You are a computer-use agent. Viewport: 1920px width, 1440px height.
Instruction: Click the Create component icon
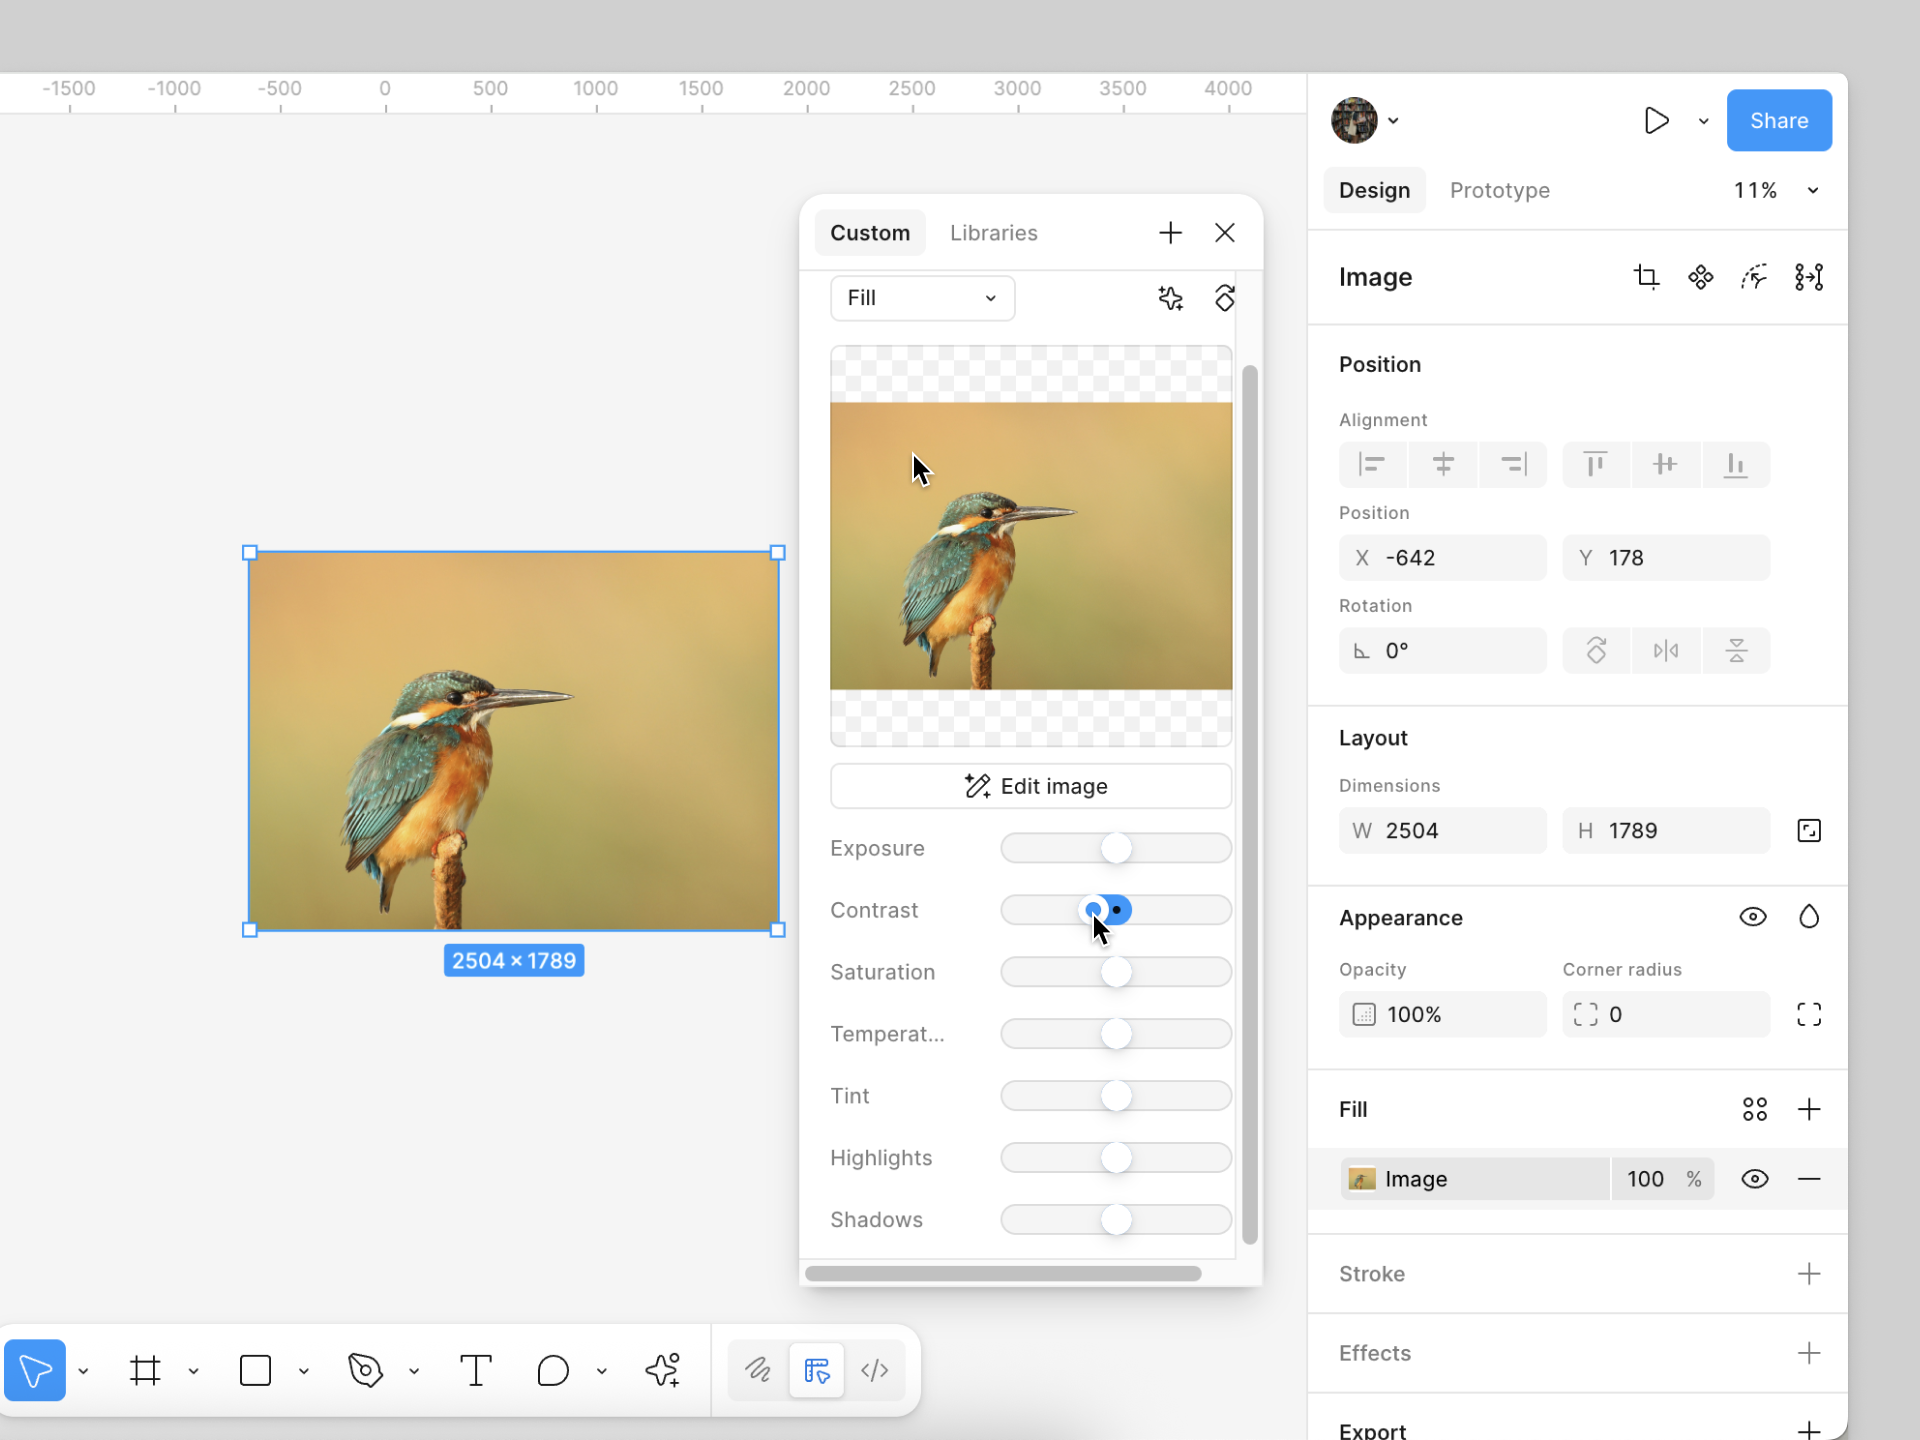click(1700, 277)
